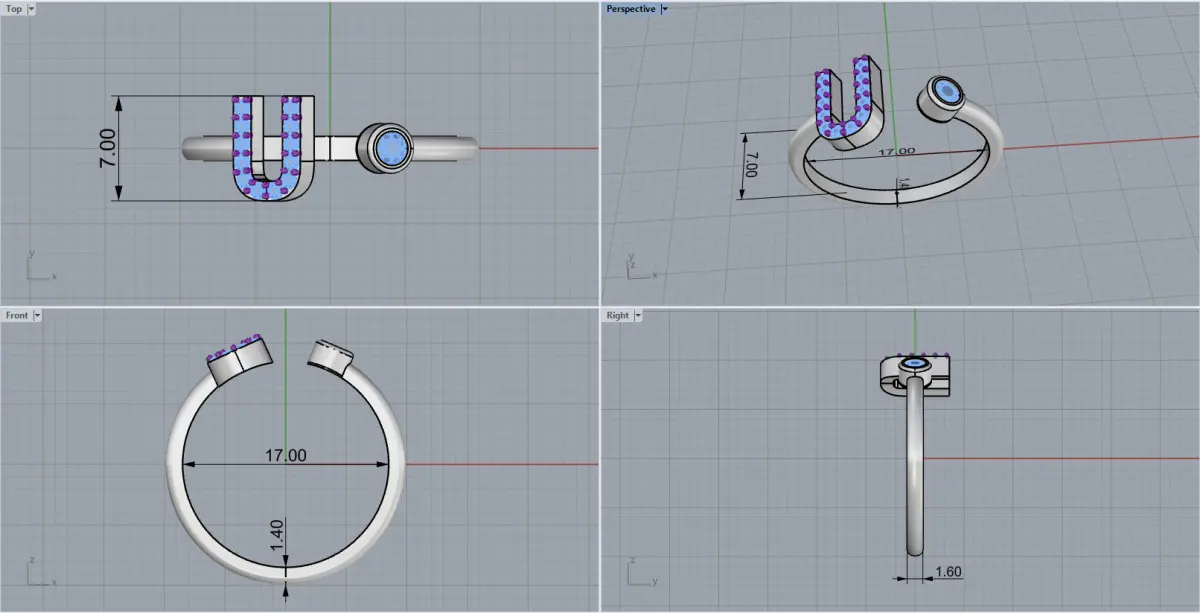
Task: Activate the Perspective viewport title label
Action: pos(631,9)
